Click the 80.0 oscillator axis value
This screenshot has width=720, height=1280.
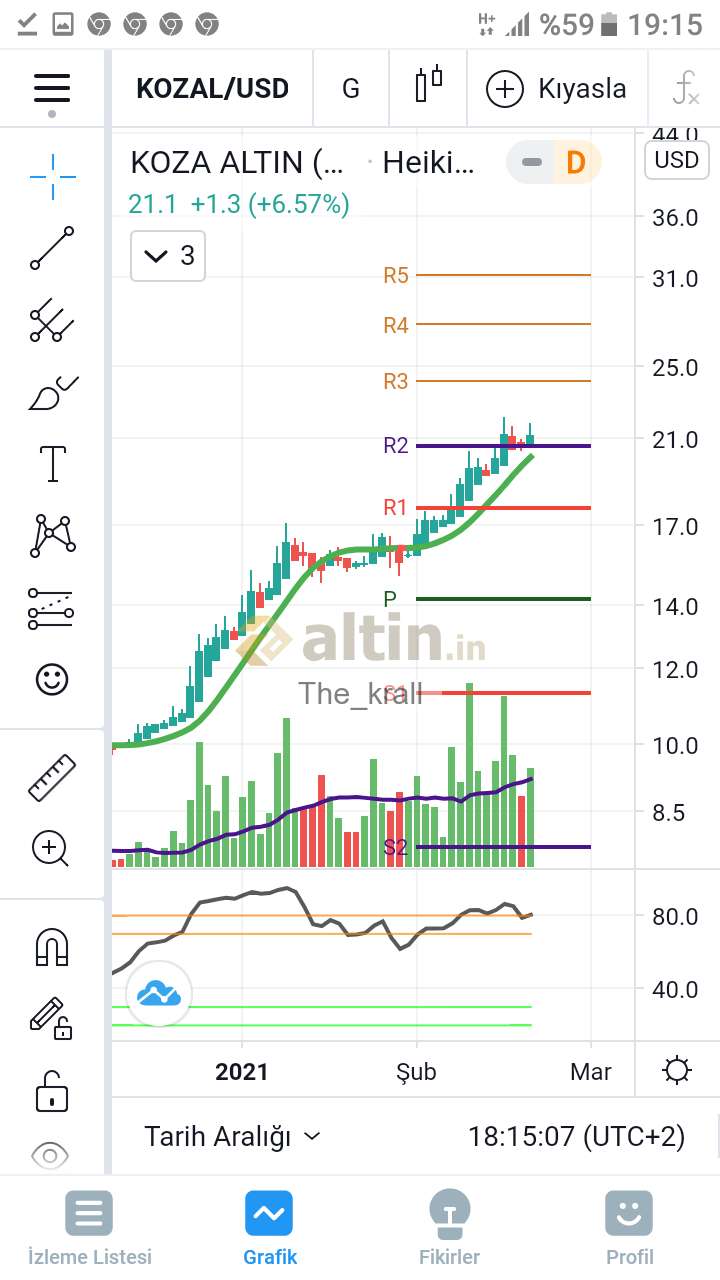(675, 916)
